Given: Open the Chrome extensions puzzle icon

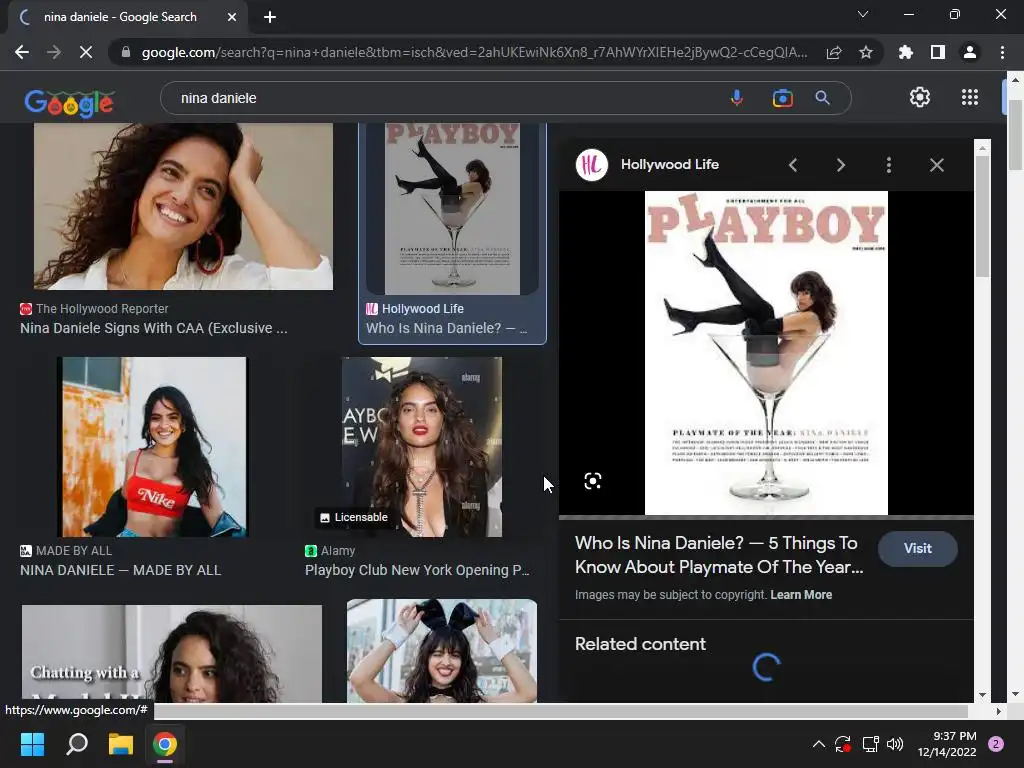Looking at the screenshot, I should click(x=906, y=52).
